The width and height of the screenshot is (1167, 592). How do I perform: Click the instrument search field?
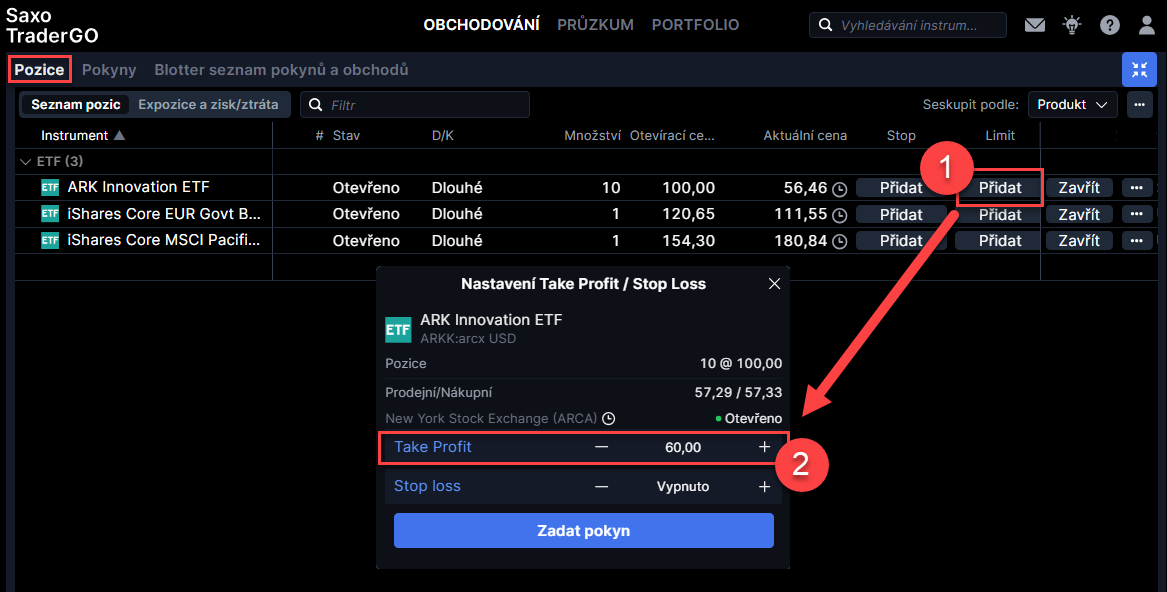(908, 25)
